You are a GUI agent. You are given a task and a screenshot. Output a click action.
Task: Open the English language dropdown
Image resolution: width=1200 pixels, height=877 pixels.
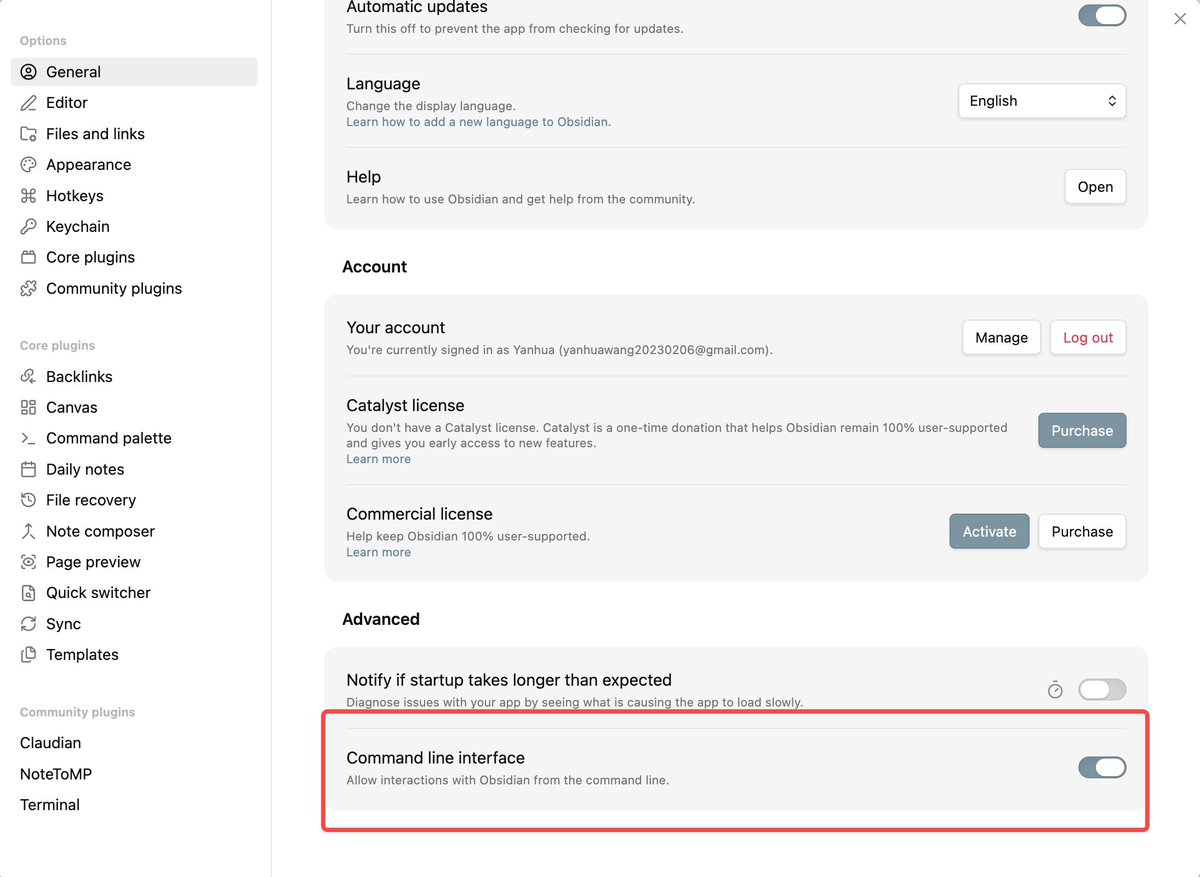point(1042,101)
